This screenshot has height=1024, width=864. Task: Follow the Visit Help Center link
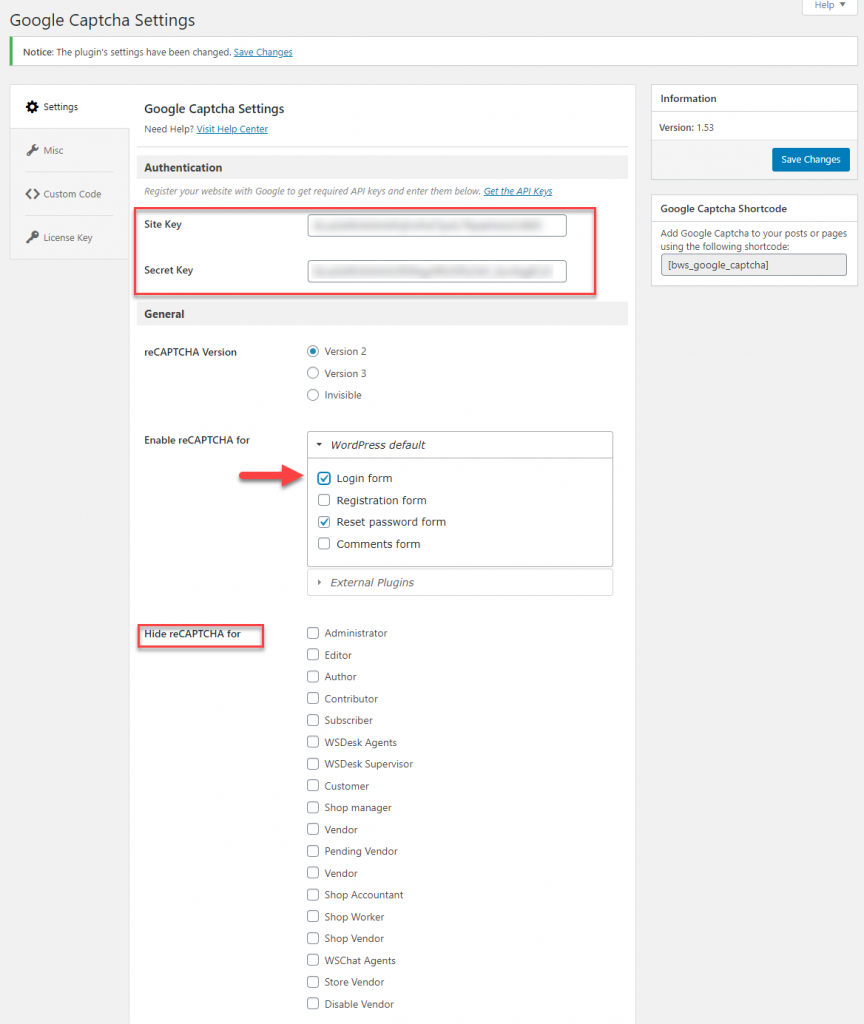[232, 129]
